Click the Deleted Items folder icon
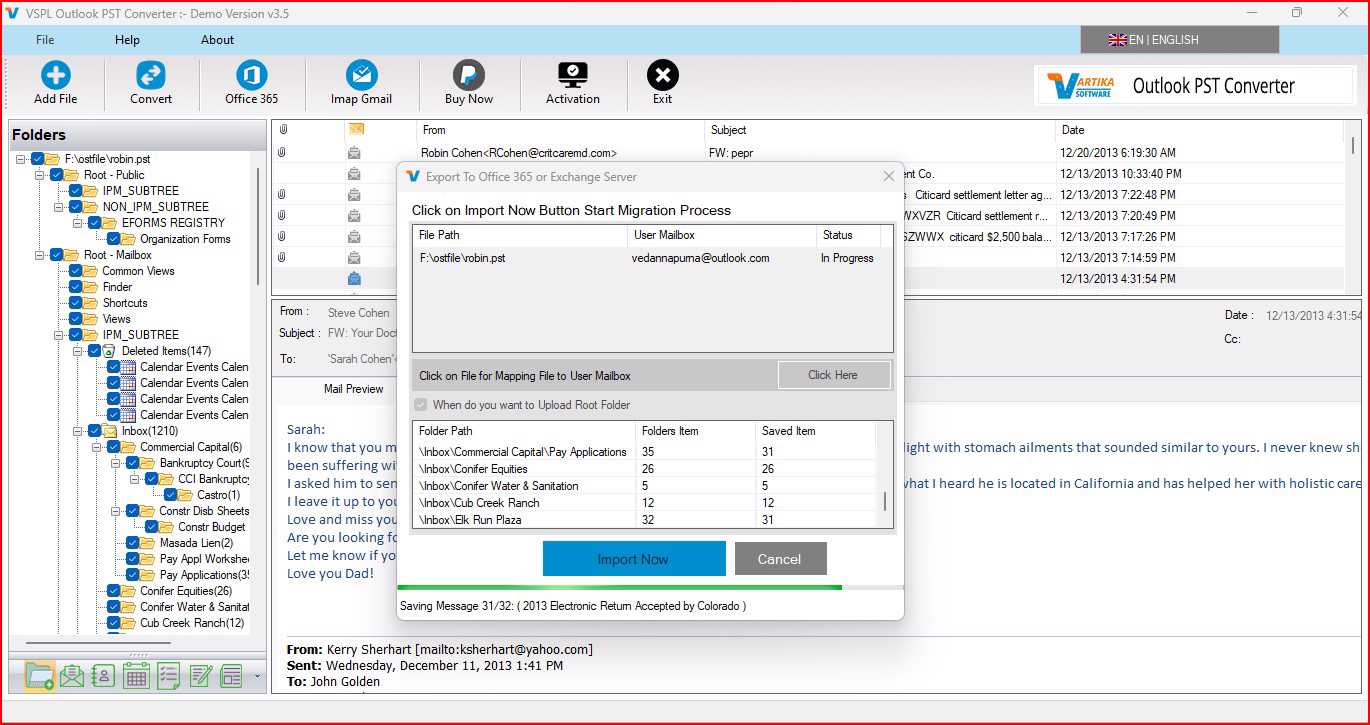The height and width of the screenshot is (725, 1370). [109, 351]
